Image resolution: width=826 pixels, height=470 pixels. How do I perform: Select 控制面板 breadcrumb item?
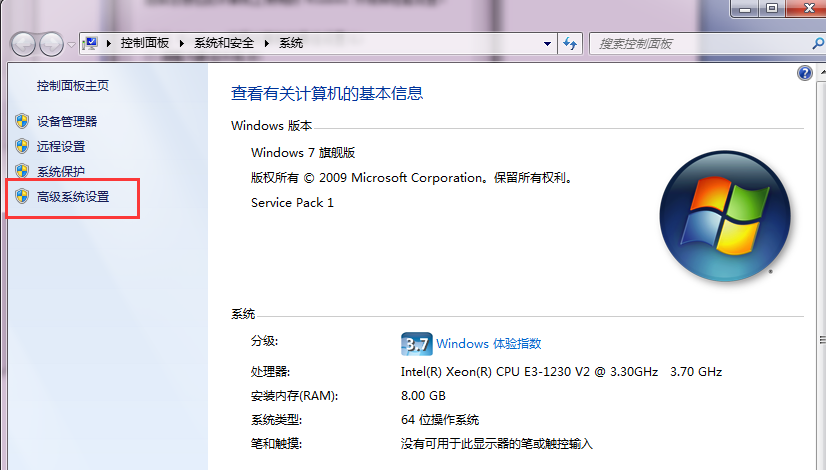coord(145,43)
